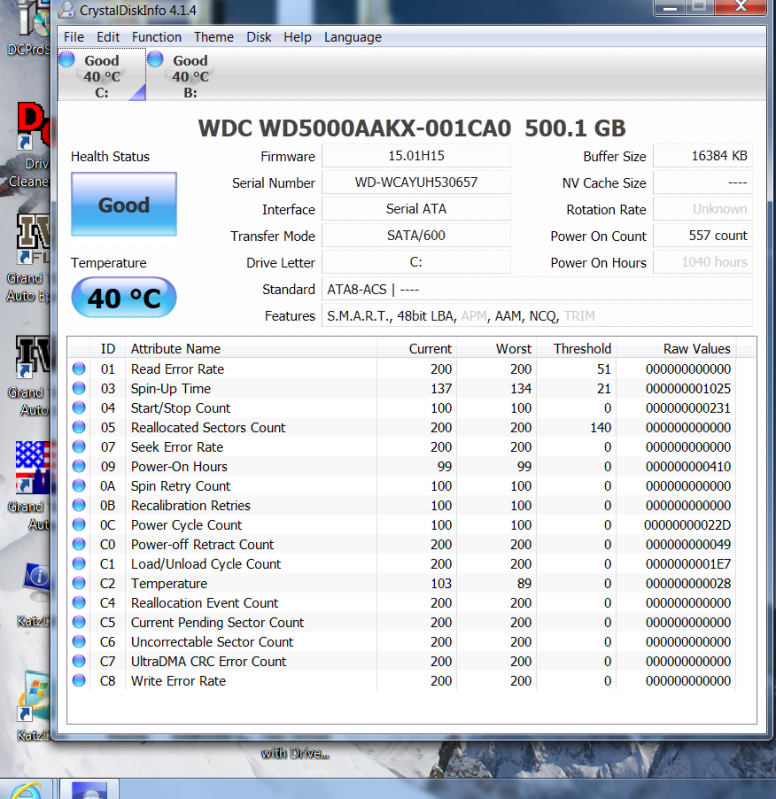Screen dimensions: 776x799
Task: Click the Raw Values column header
Action: (696, 349)
